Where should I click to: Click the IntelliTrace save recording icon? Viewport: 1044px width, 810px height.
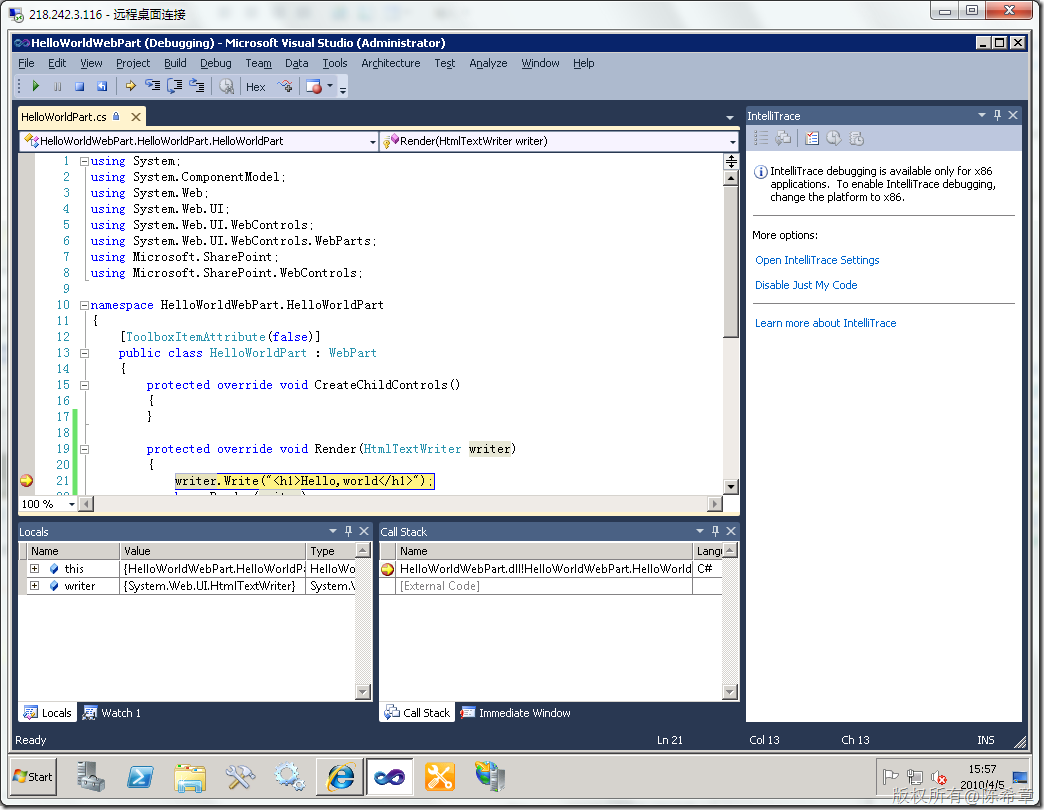click(x=856, y=138)
